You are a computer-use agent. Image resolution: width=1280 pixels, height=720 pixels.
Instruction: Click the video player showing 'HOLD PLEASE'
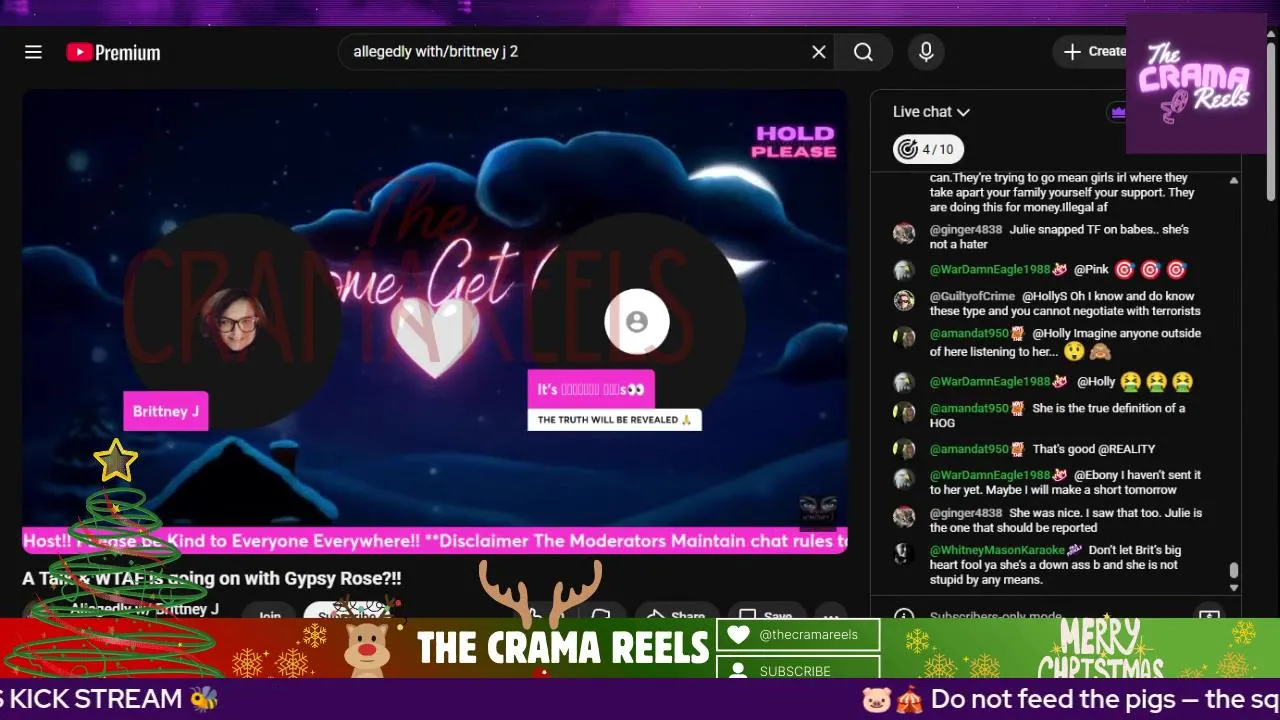[435, 321]
